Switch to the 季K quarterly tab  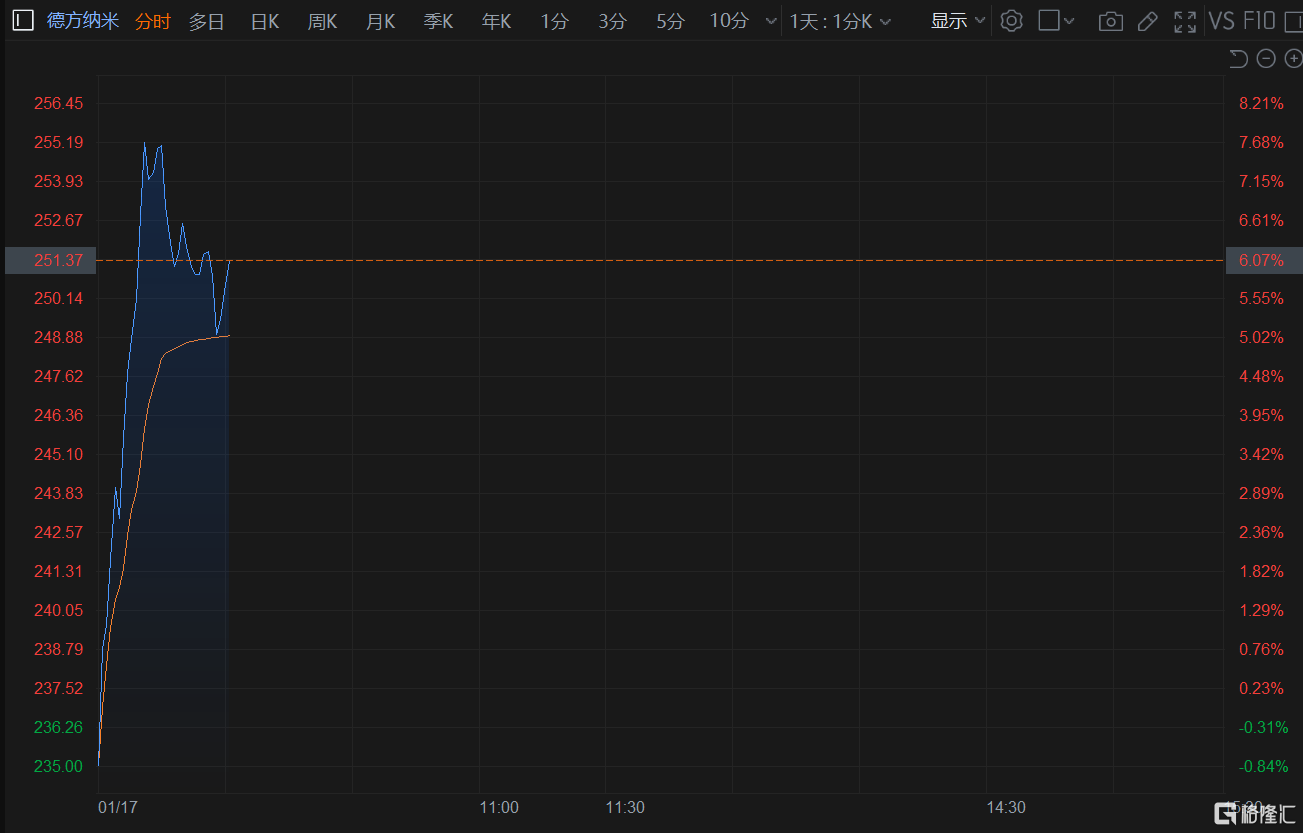438,21
